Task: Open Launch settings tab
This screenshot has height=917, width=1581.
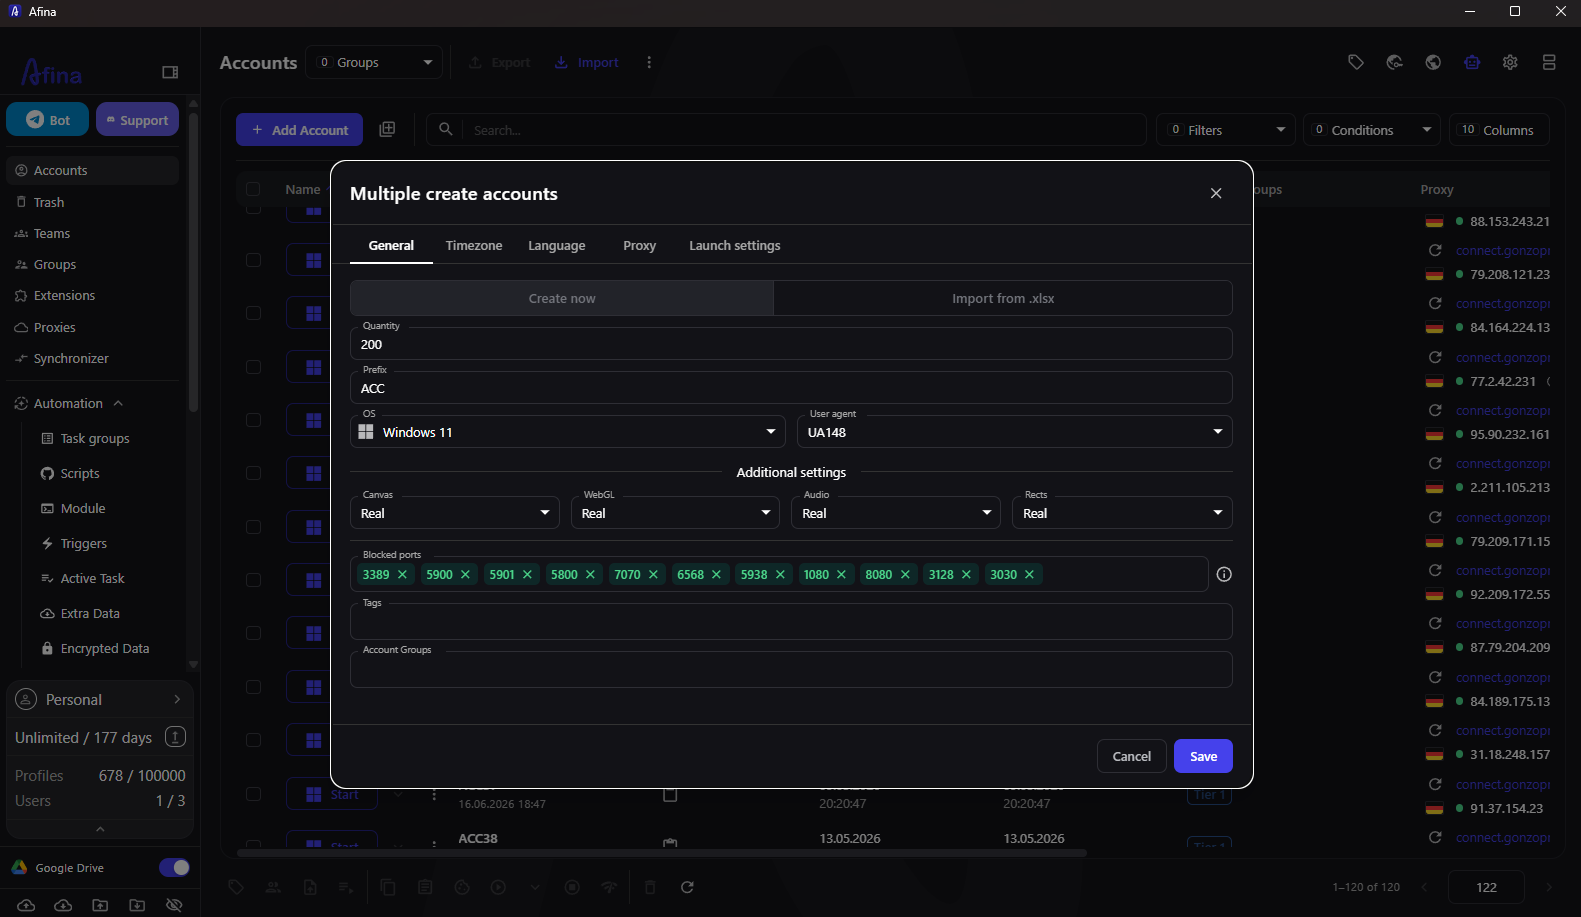Action: click(x=735, y=245)
